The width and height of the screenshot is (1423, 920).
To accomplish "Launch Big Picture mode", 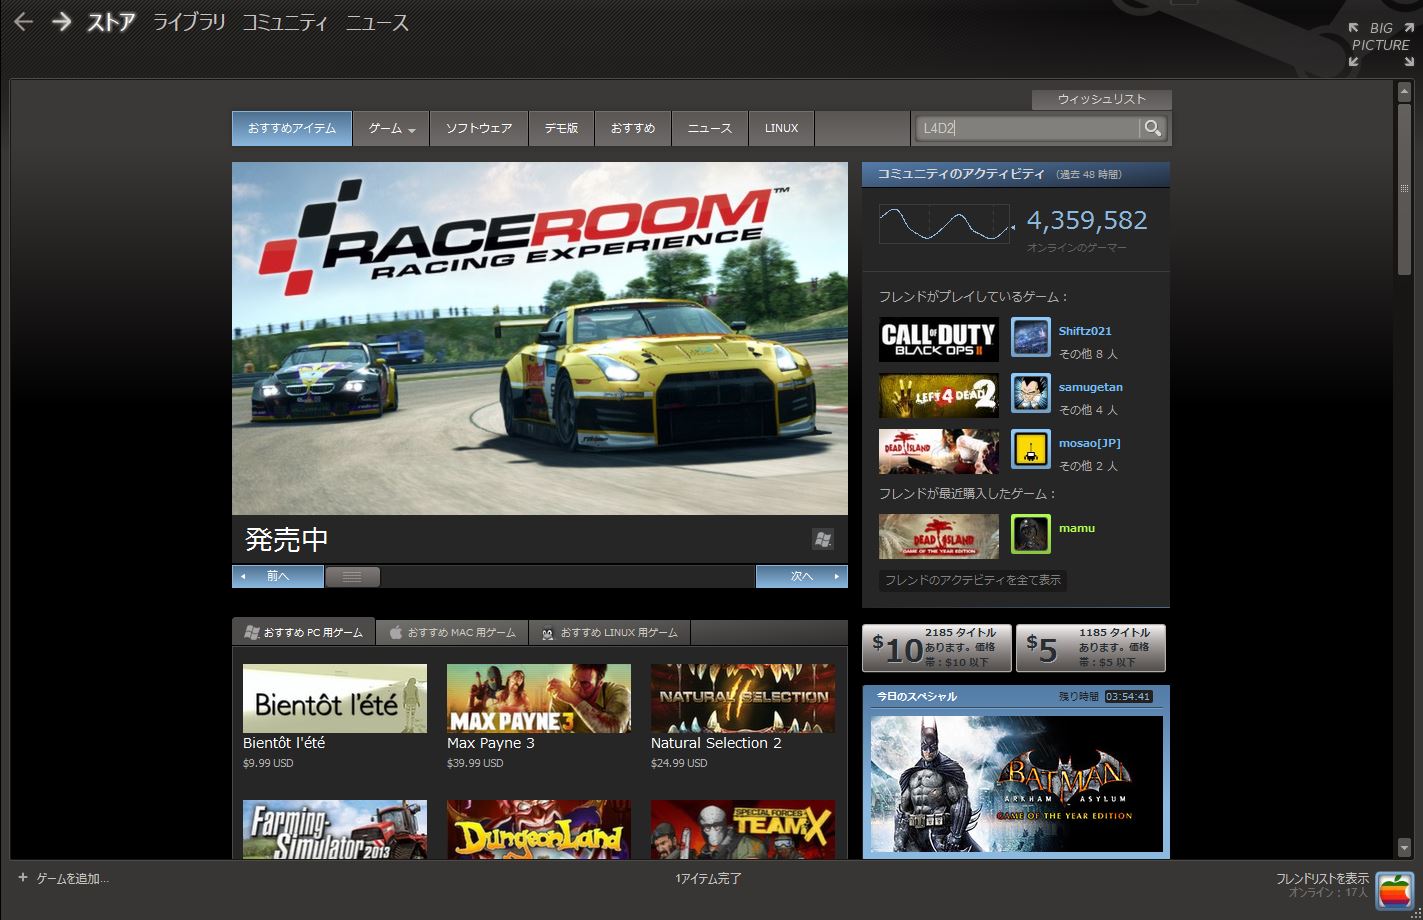I will click(x=1380, y=44).
